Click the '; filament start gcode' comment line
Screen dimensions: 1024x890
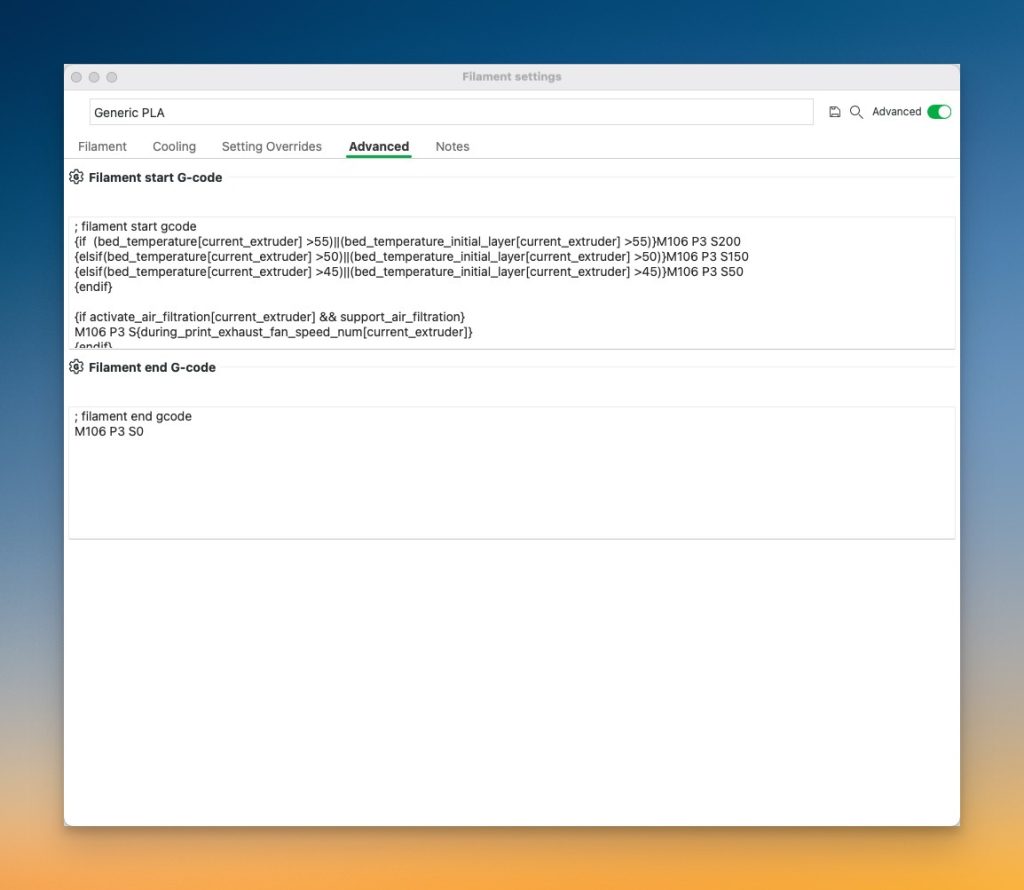click(135, 226)
